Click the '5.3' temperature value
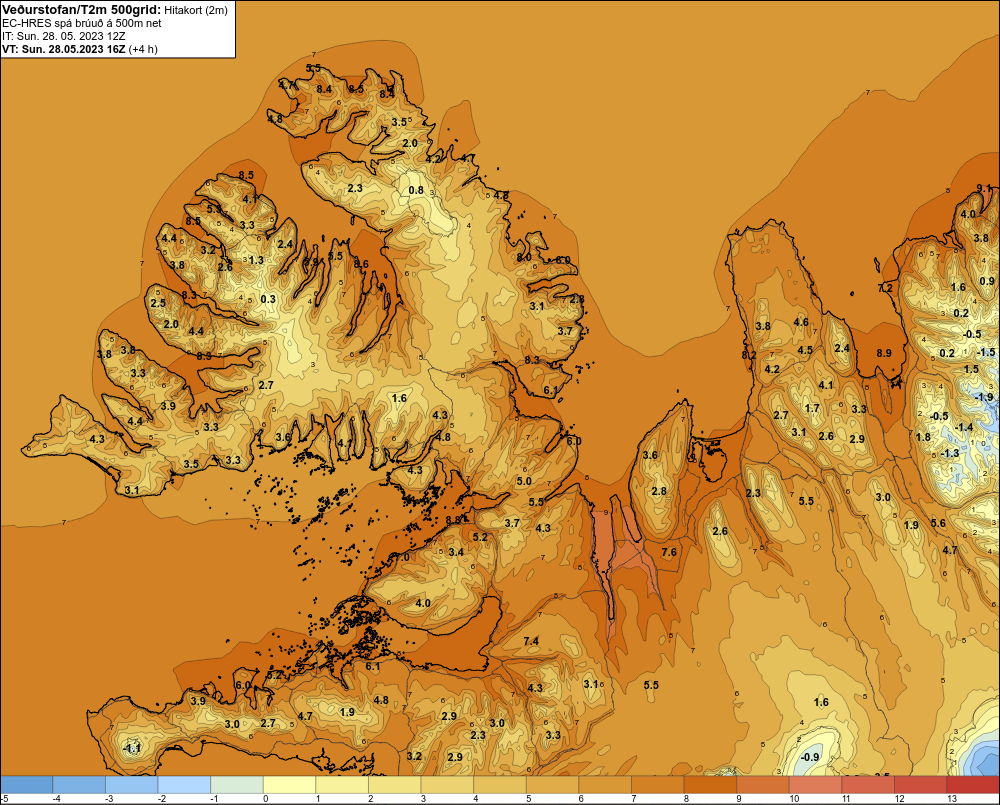Image resolution: width=1000 pixels, height=805 pixels. coord(214,209)
